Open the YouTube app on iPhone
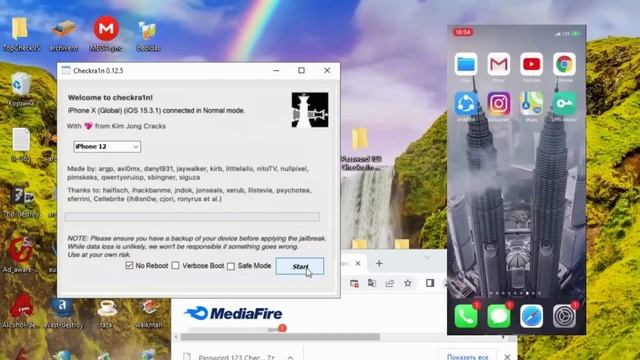 click(531, 64)
